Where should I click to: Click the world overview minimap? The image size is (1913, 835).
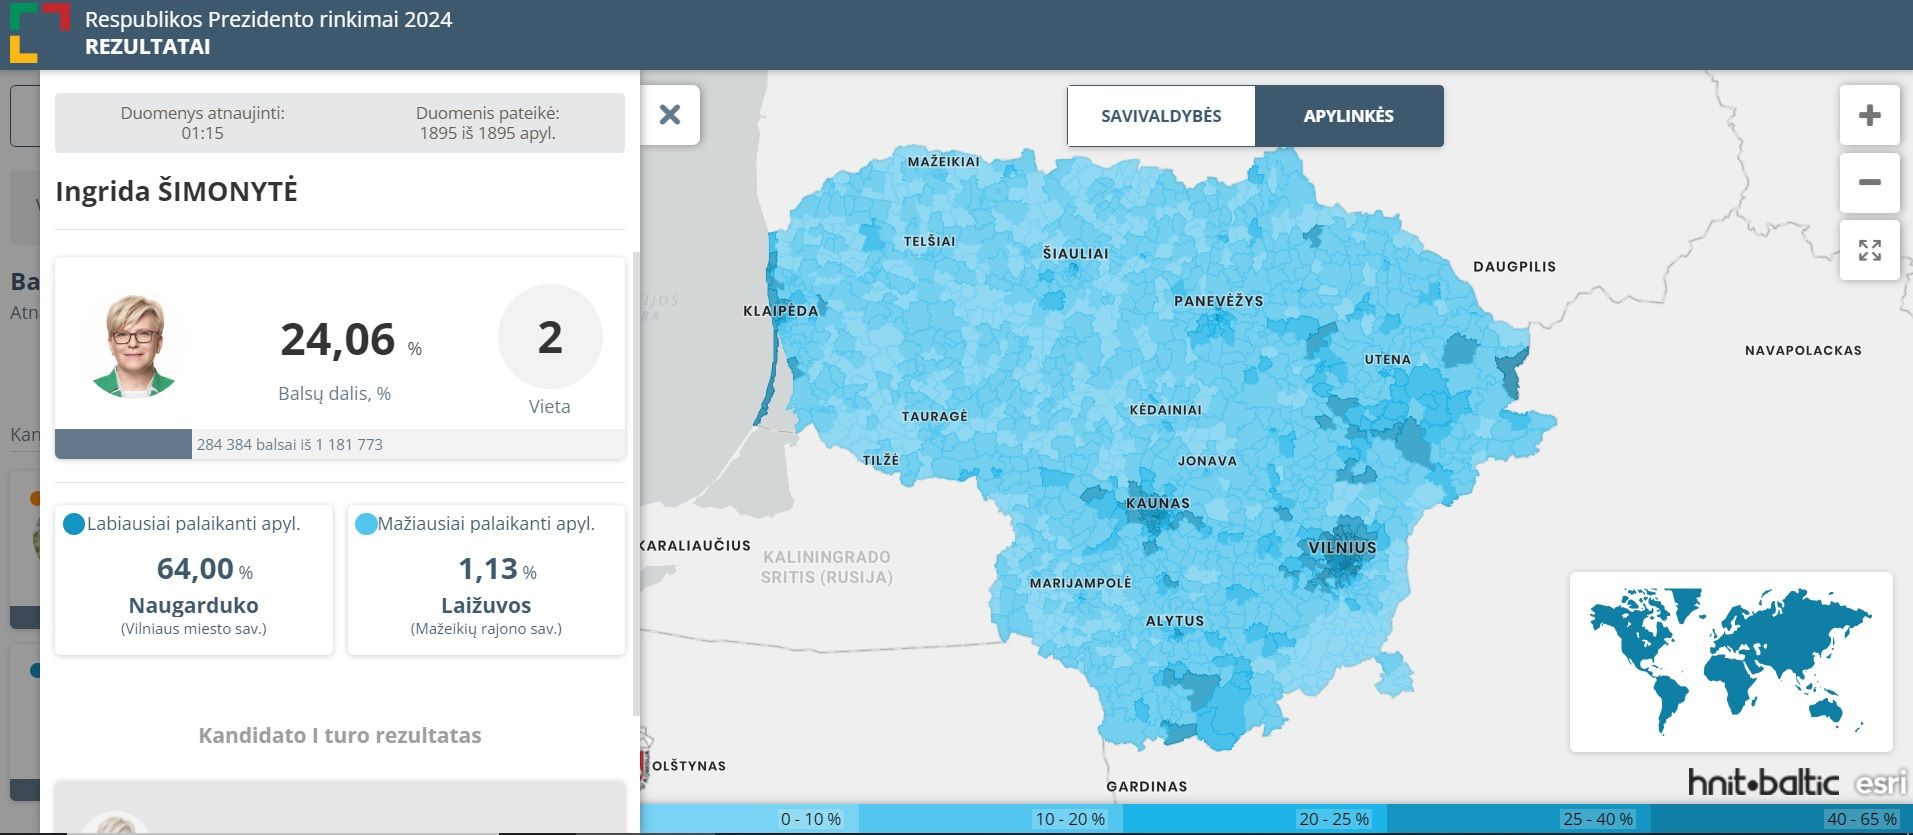(x=1730, y=661)
